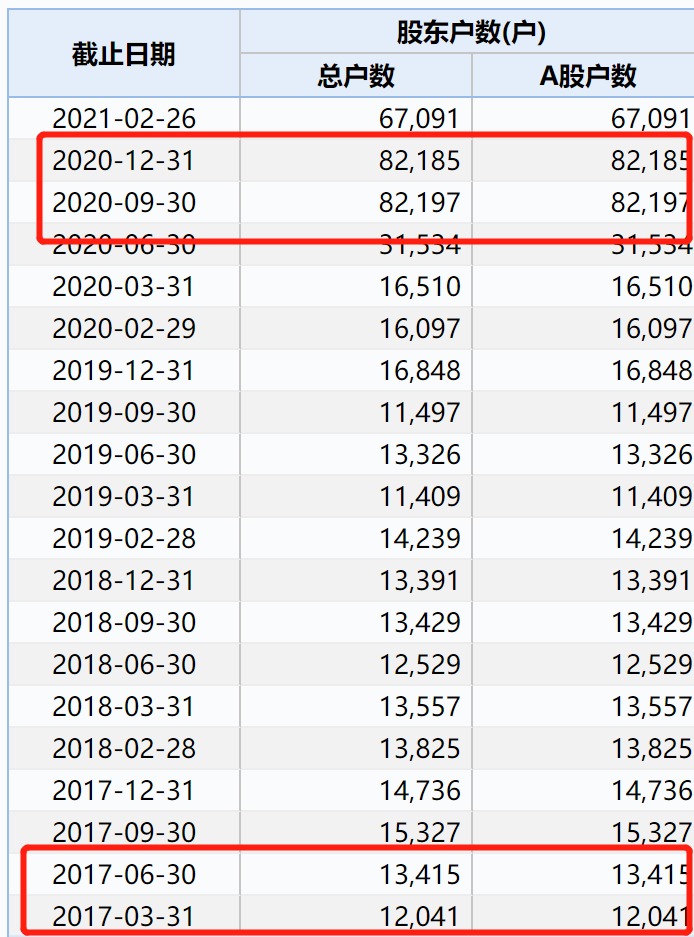This screenshot has height=937, width=694.
Task: Click total count 11,497 for 2019-09-30
Action: point(420,412)
